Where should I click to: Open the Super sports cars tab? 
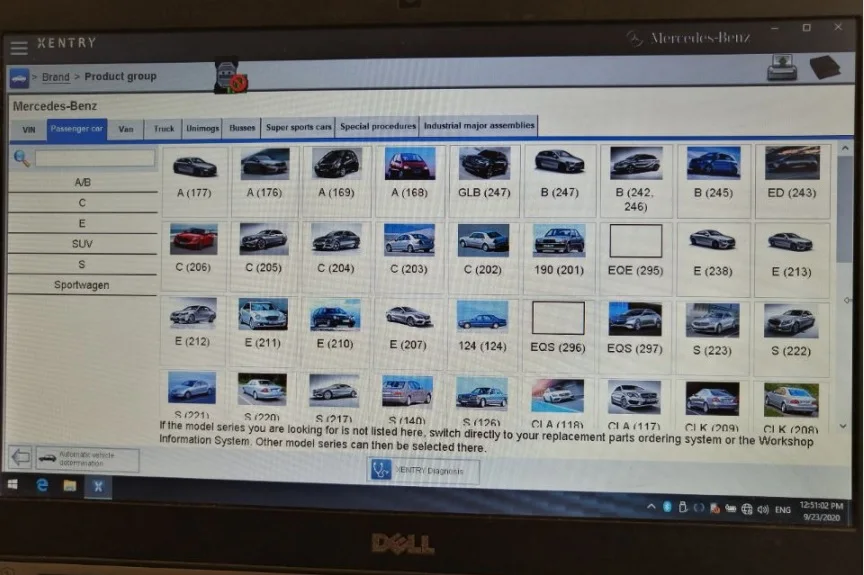[299, 127]
